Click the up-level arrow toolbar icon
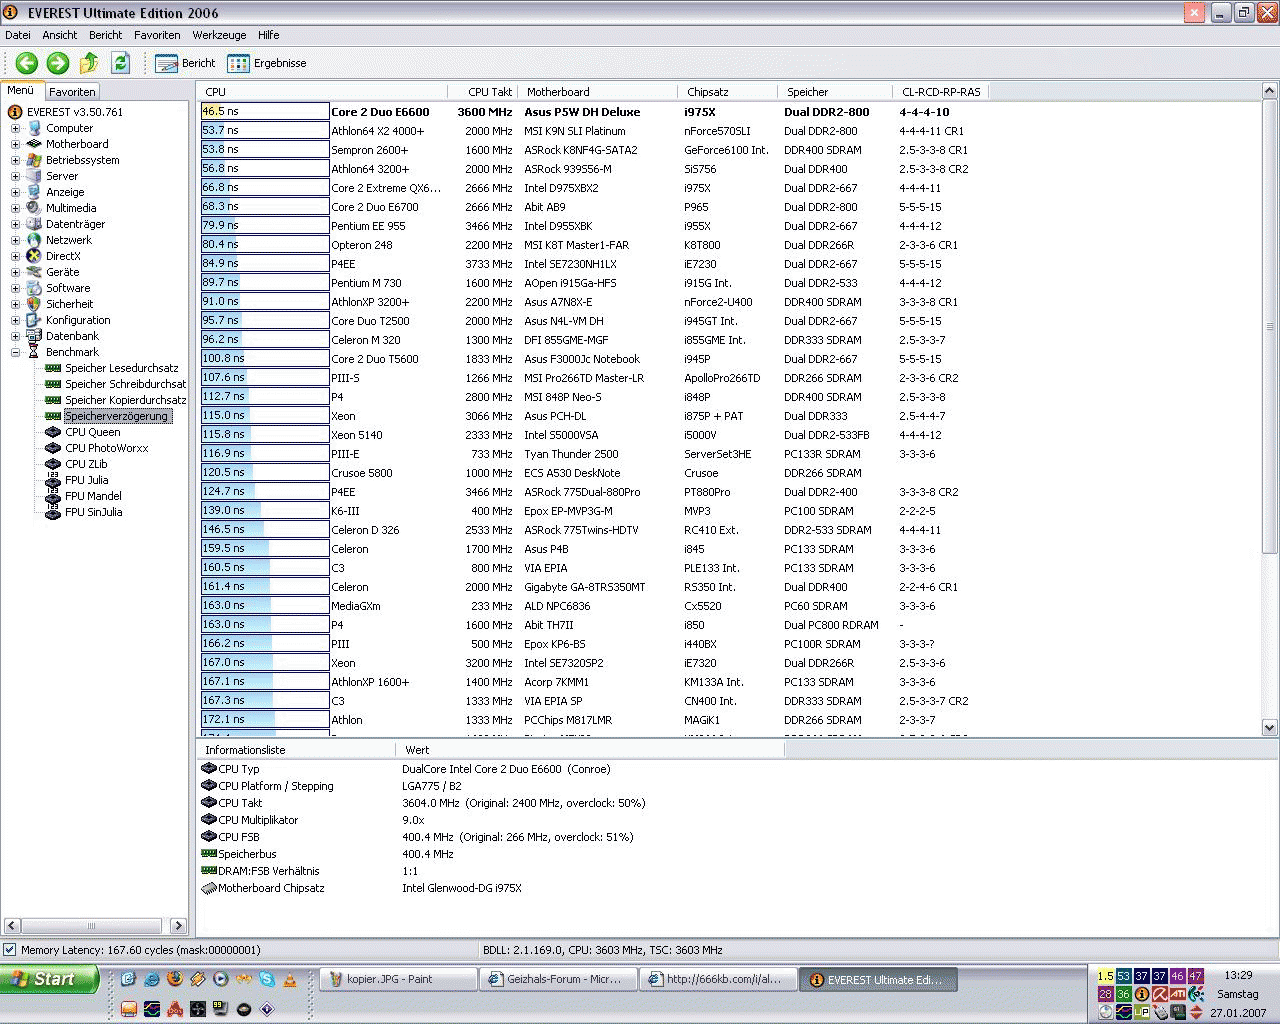The height and width of the screenshot is (1024, 1280). tap(89, 63)
